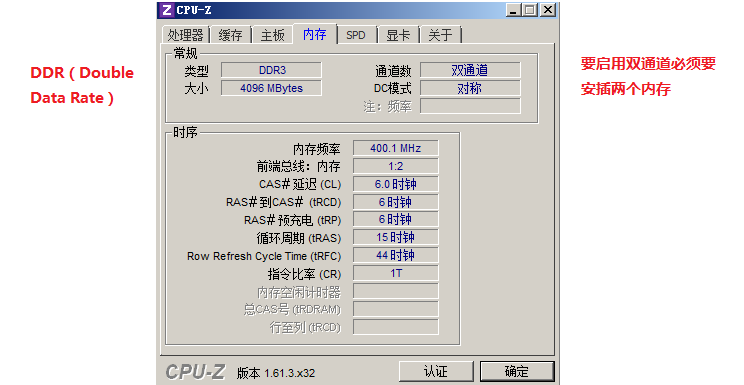Click the RAS#到CAS# (tRCD) label
This screenshot has width=744, height=385.
tap(283, 203)
